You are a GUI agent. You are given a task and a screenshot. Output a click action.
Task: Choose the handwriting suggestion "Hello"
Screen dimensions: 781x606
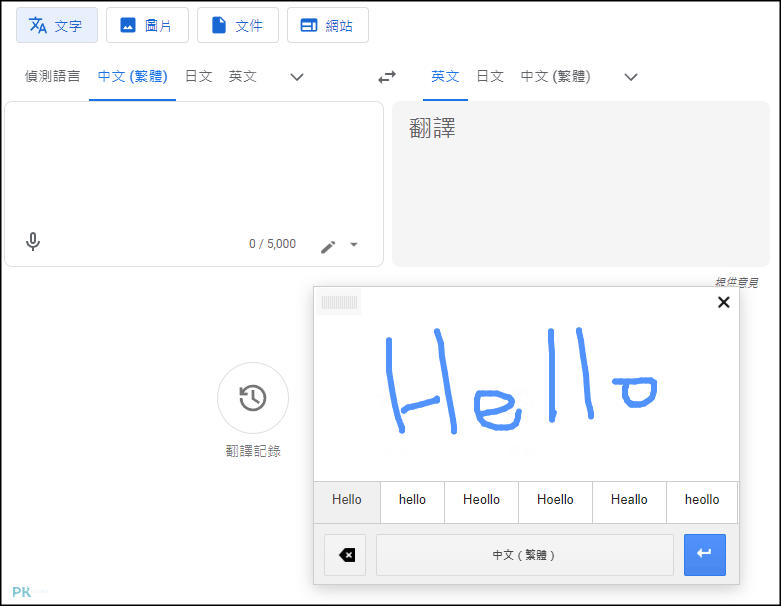click(x=347, y=500)
